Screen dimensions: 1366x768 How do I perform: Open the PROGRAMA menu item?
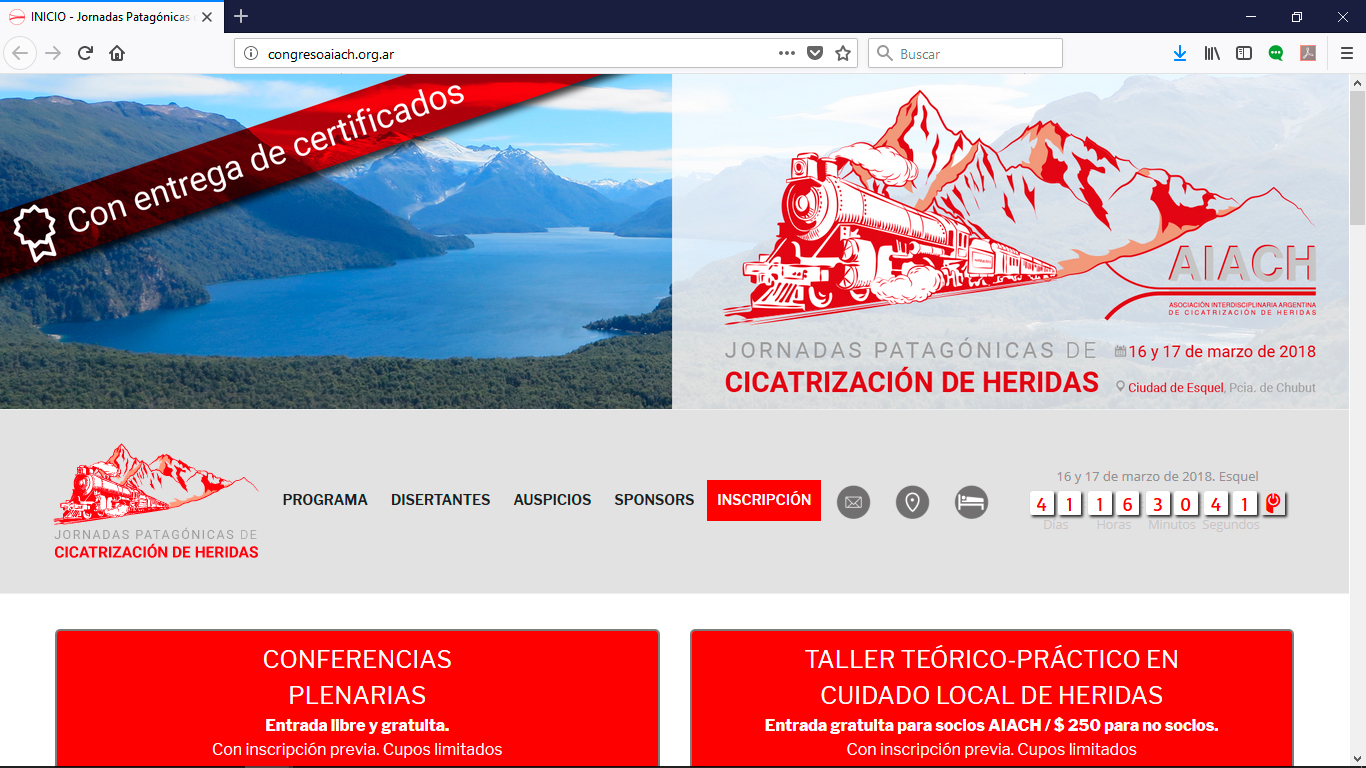[x=325, y=500]
